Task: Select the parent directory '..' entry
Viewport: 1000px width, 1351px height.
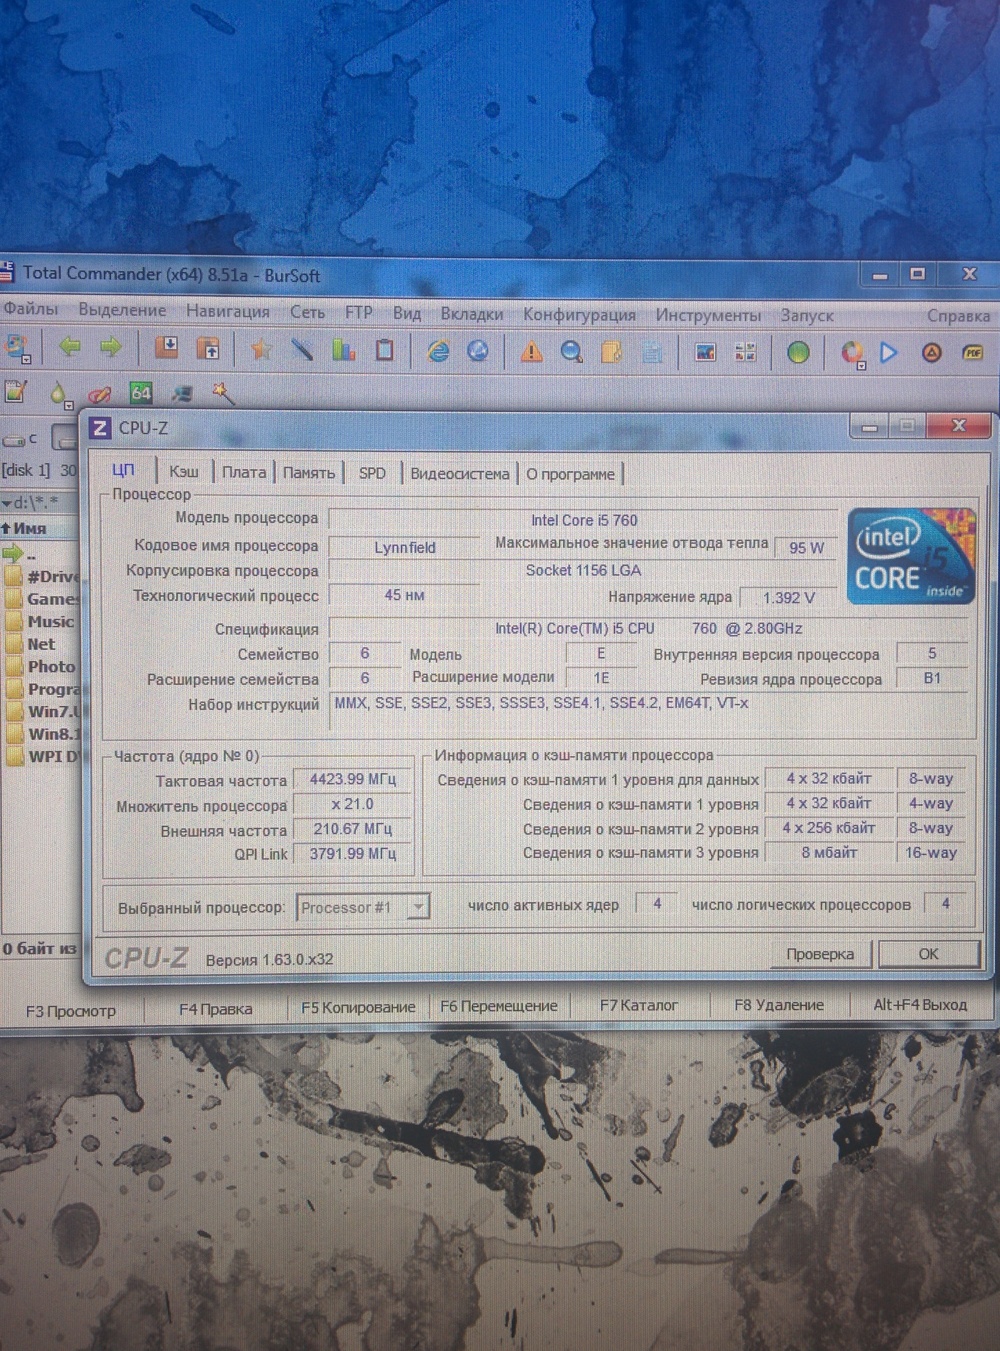Action: 20,553
